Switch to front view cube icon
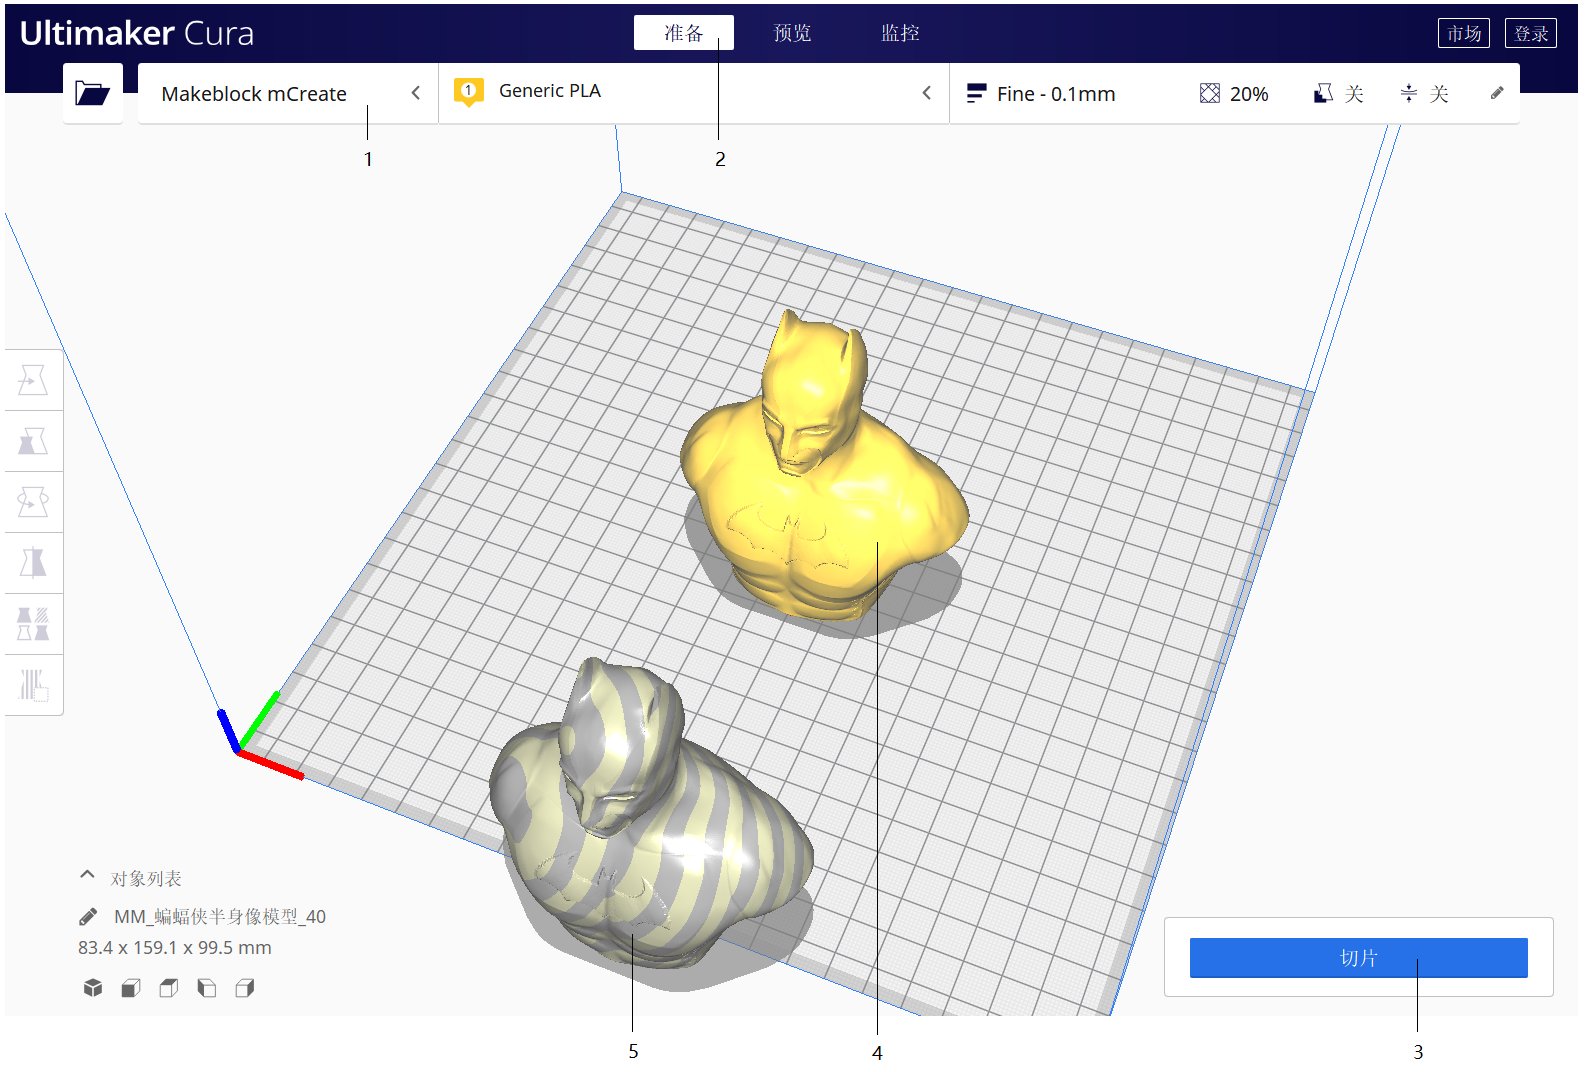1585x1072 pixels. [131, 988]
